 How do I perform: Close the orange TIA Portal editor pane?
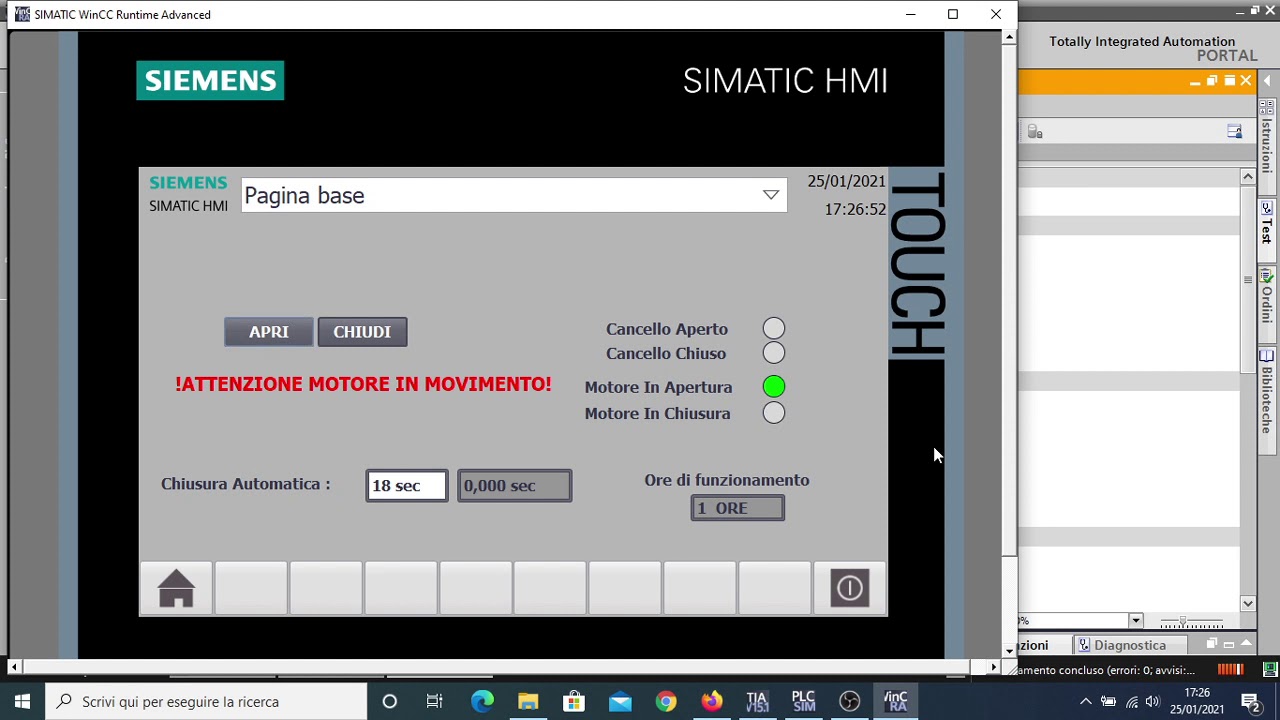(1246, 81)
